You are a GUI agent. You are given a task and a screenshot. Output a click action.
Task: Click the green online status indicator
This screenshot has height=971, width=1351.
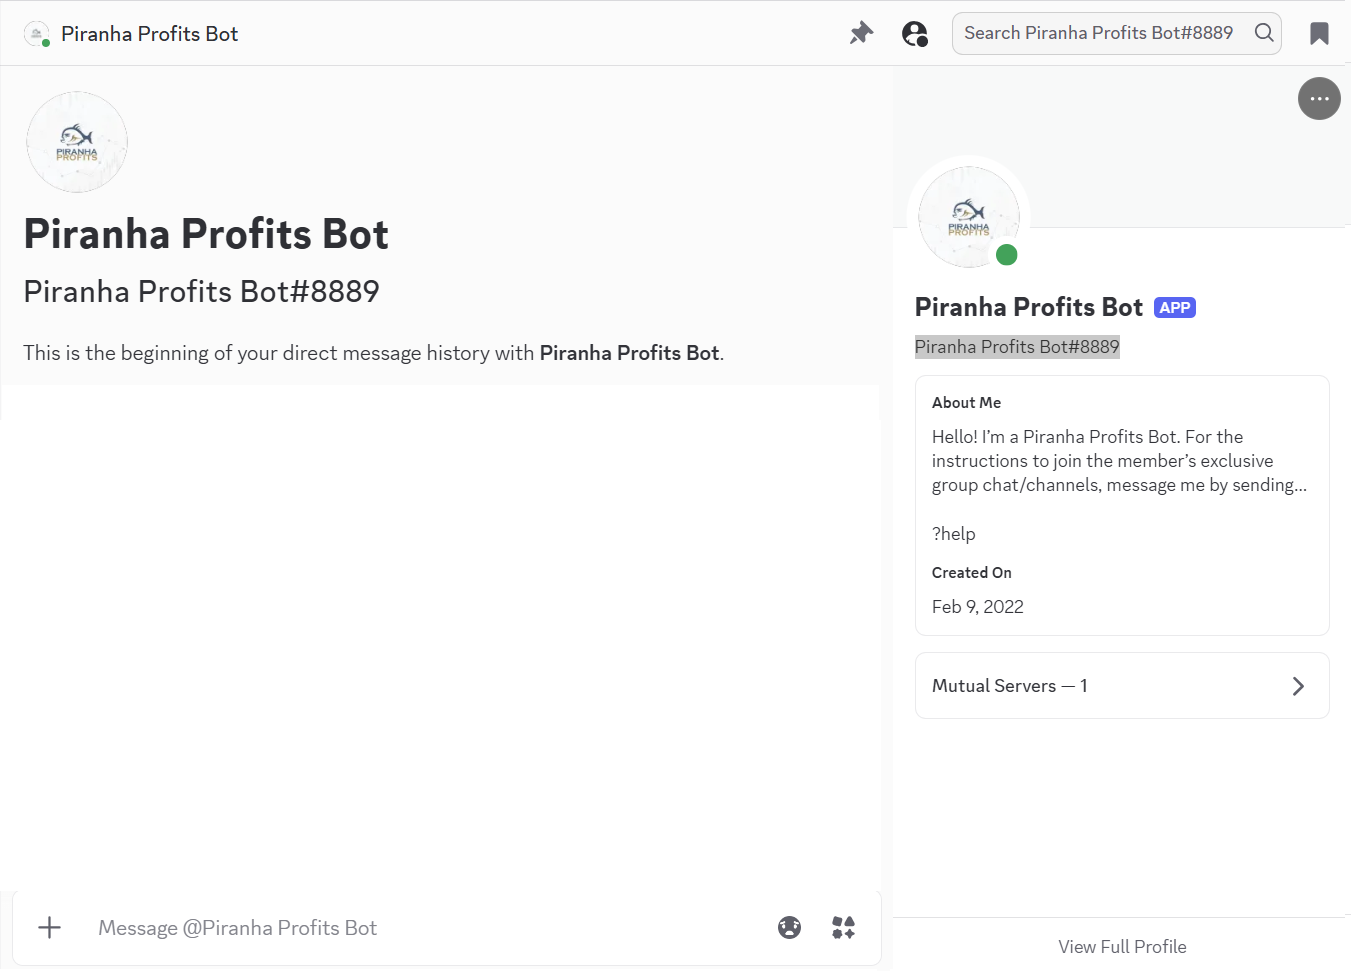point(1007,256)
